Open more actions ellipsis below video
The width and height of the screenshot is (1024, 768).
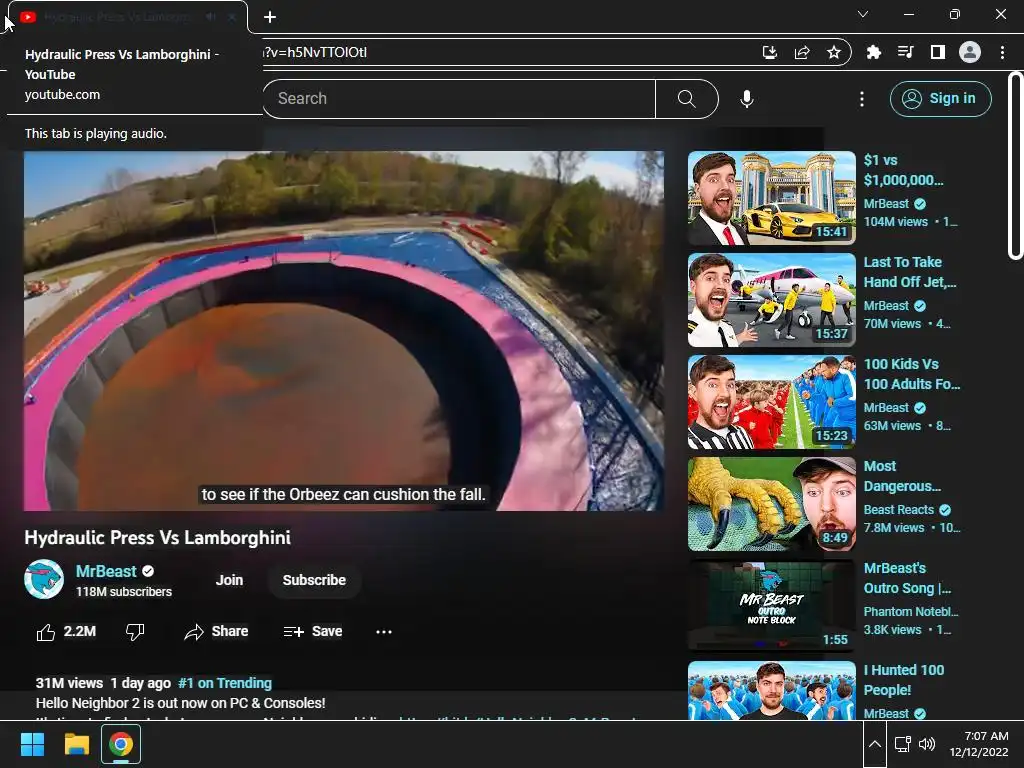pos(384,632)
